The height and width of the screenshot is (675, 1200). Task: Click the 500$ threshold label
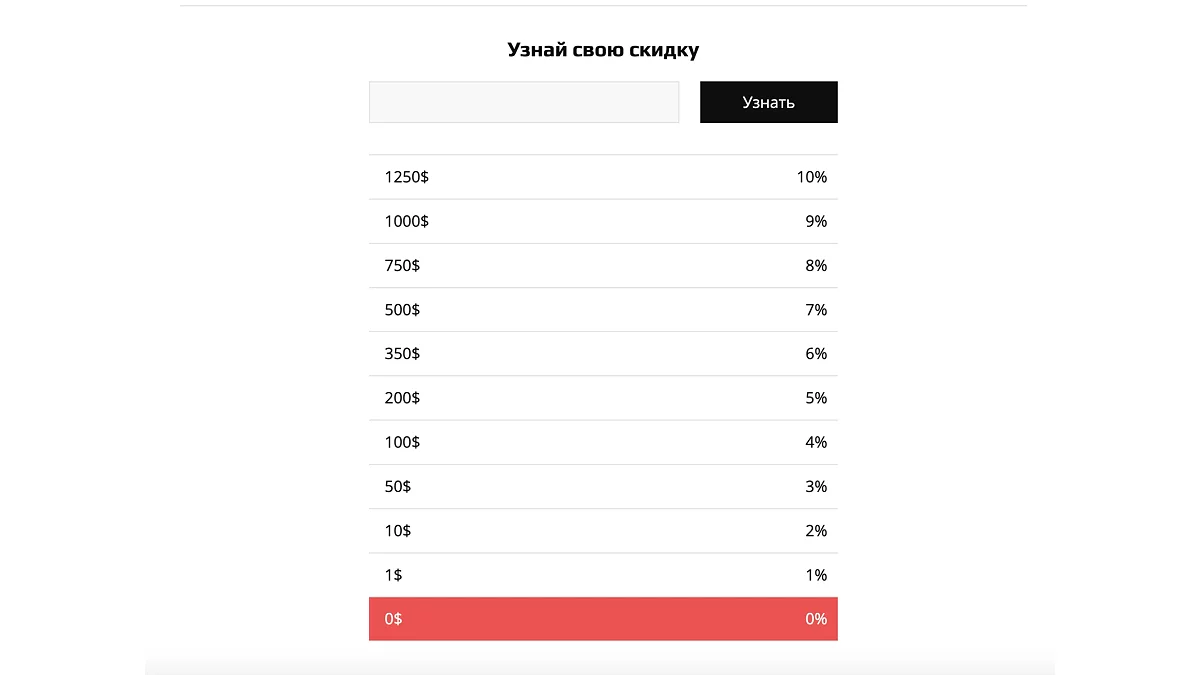click(x=402, y=310)
